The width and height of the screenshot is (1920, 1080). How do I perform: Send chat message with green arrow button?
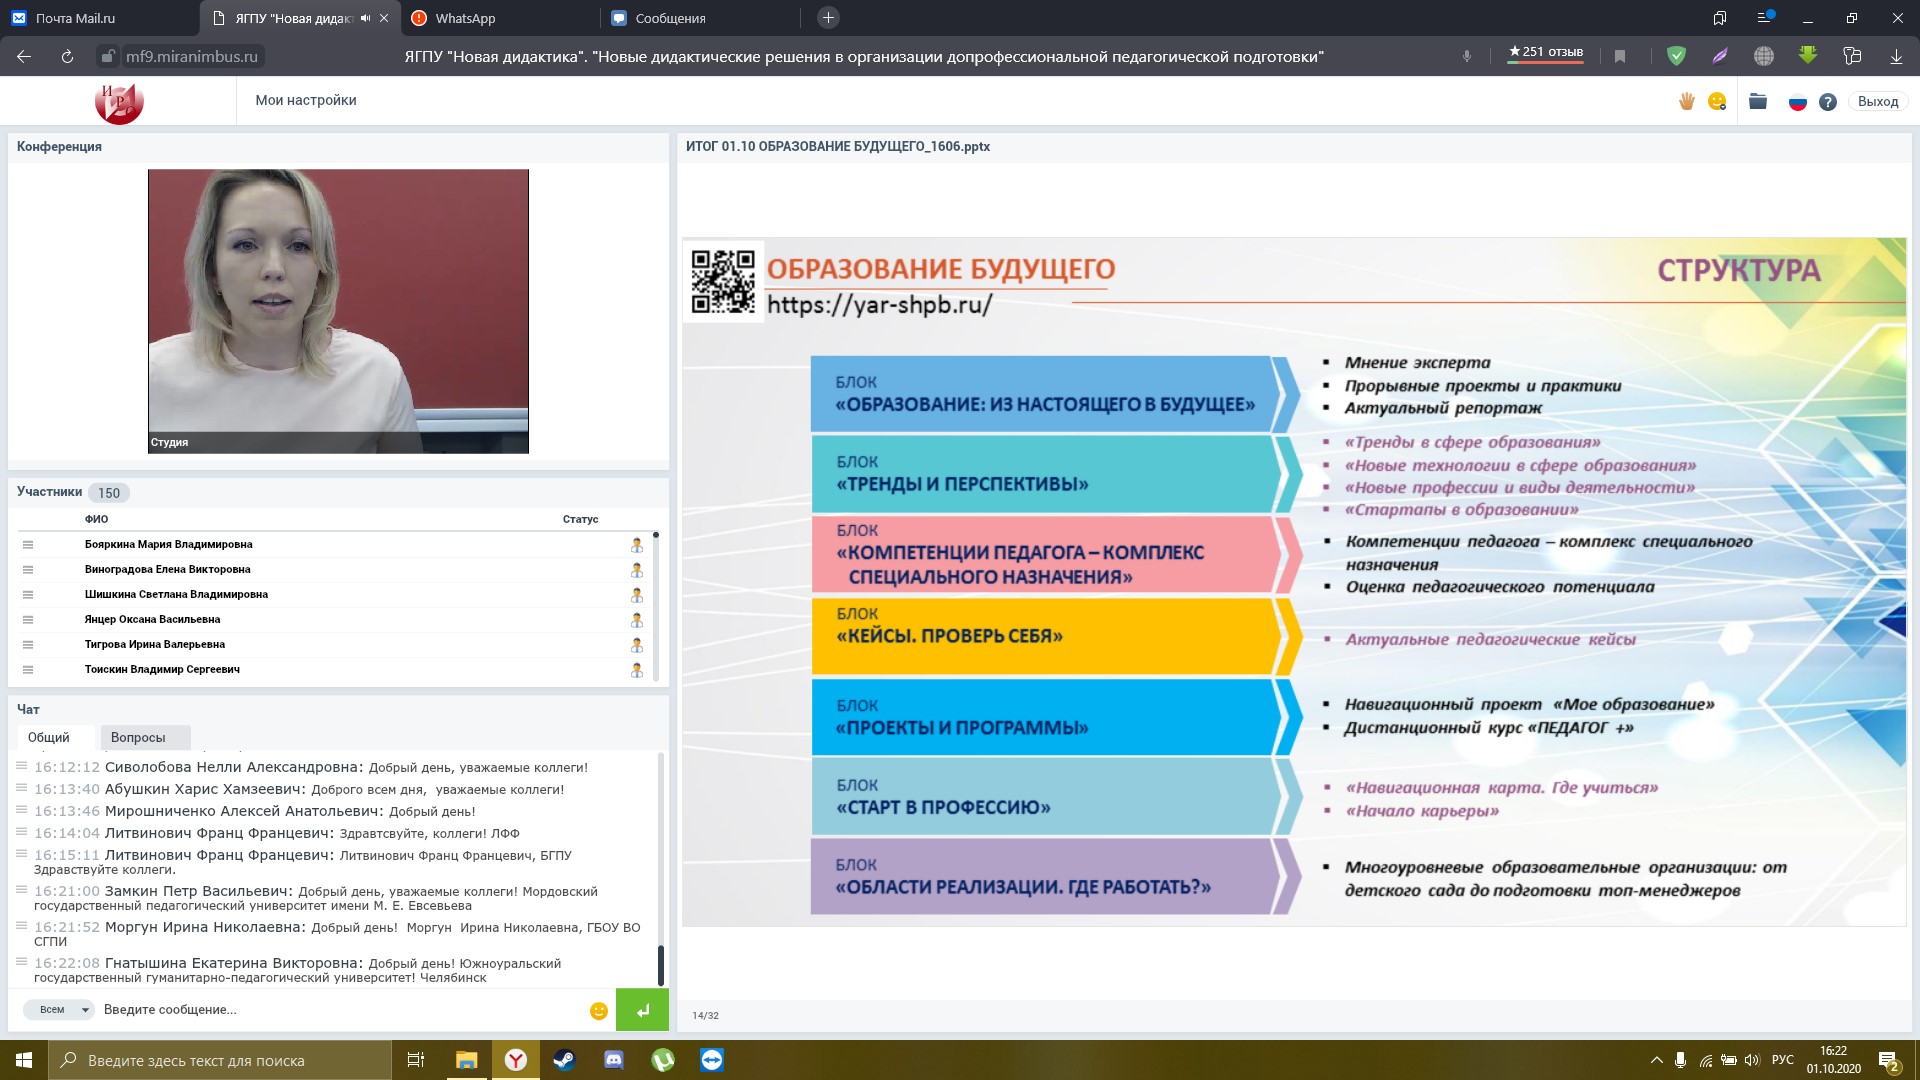tap(642, 1010)
